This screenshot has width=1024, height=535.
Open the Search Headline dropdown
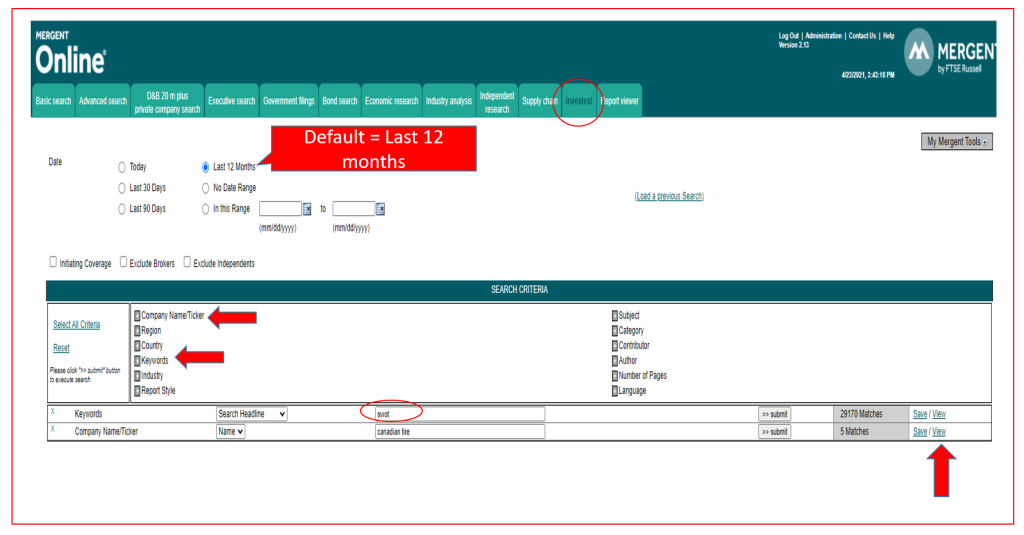coord(251,414)
